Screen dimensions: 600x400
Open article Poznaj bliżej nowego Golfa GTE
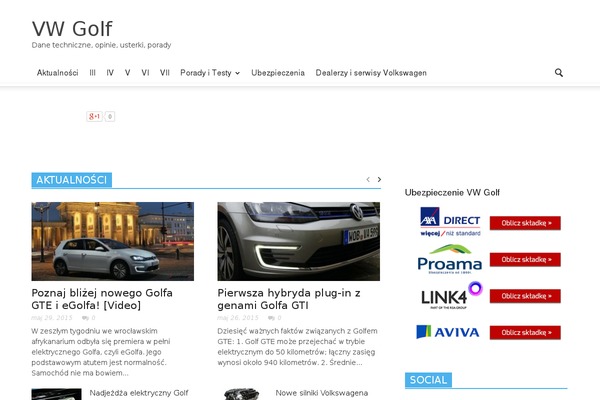tap(102, 299)
